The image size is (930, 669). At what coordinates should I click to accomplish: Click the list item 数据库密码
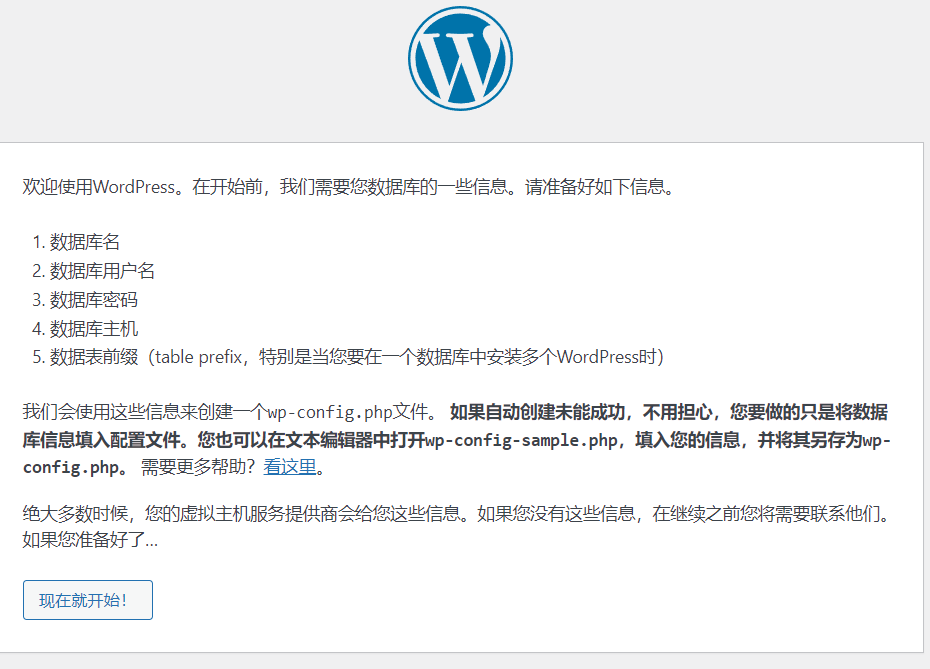pyautogui.click(x=94, y=300)
